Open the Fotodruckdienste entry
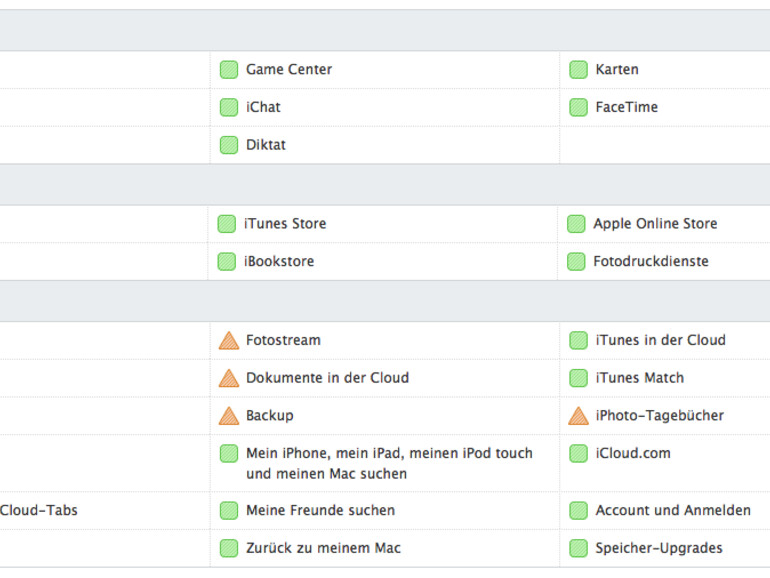Viewport: 770px width, 578px height. (x=651, y=262)
